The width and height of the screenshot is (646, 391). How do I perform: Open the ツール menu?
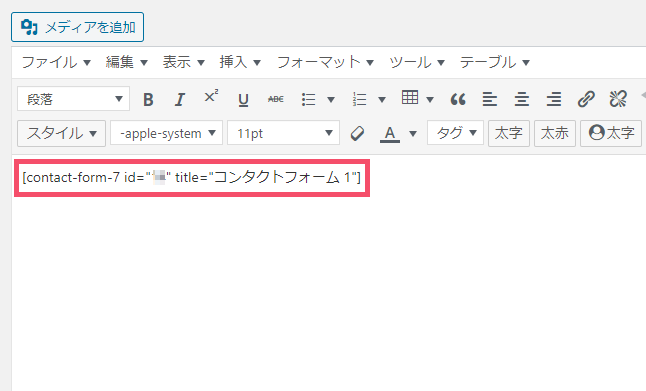pyautogui.click(x=417, y=62)
